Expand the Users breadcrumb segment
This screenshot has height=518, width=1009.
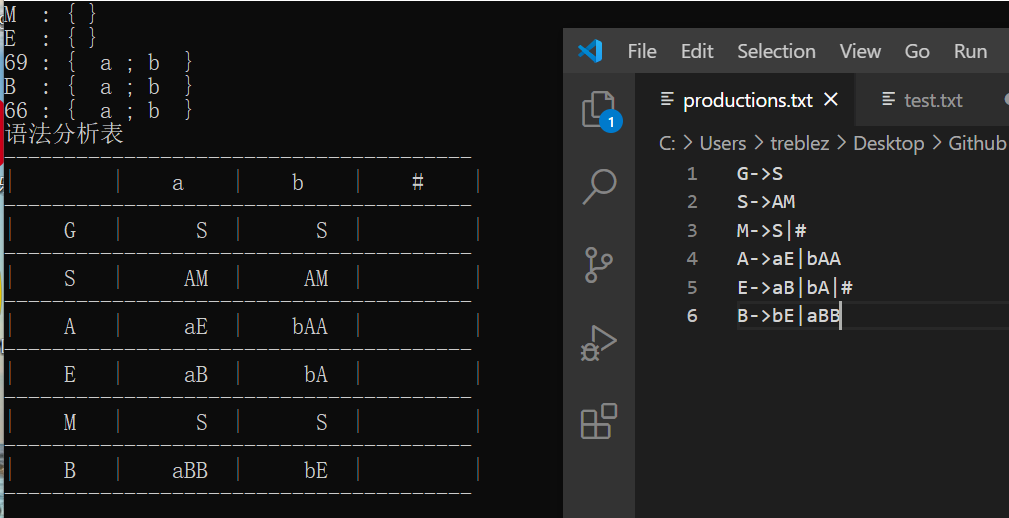point(723,143)
